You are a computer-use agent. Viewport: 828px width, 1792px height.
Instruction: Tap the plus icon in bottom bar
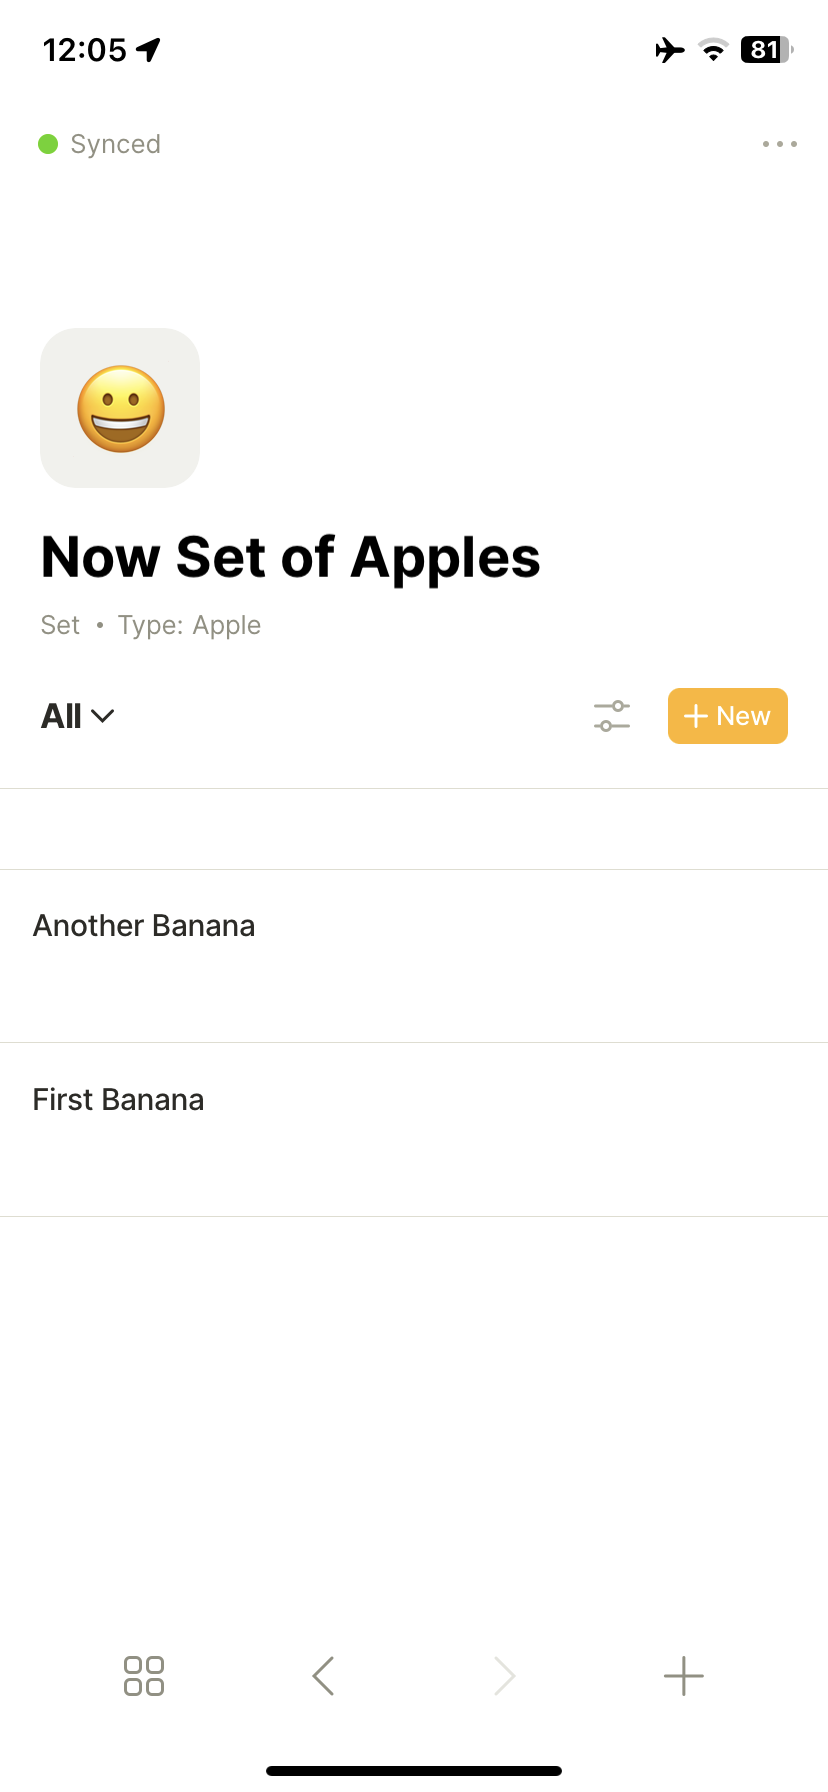(x=684, y=1676)
